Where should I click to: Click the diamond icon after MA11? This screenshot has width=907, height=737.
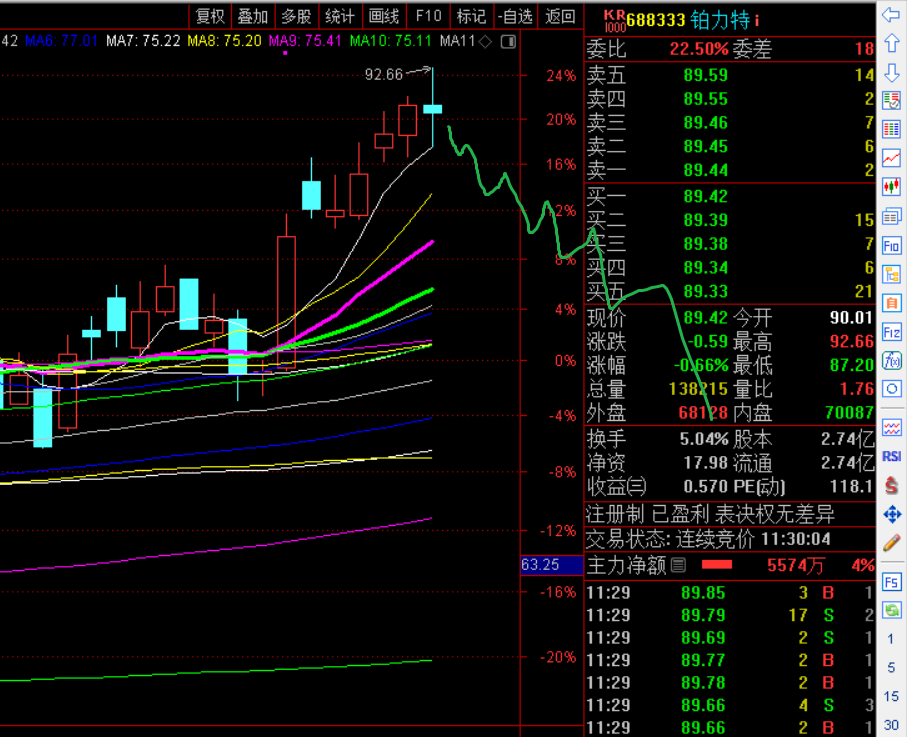[485, 42]
